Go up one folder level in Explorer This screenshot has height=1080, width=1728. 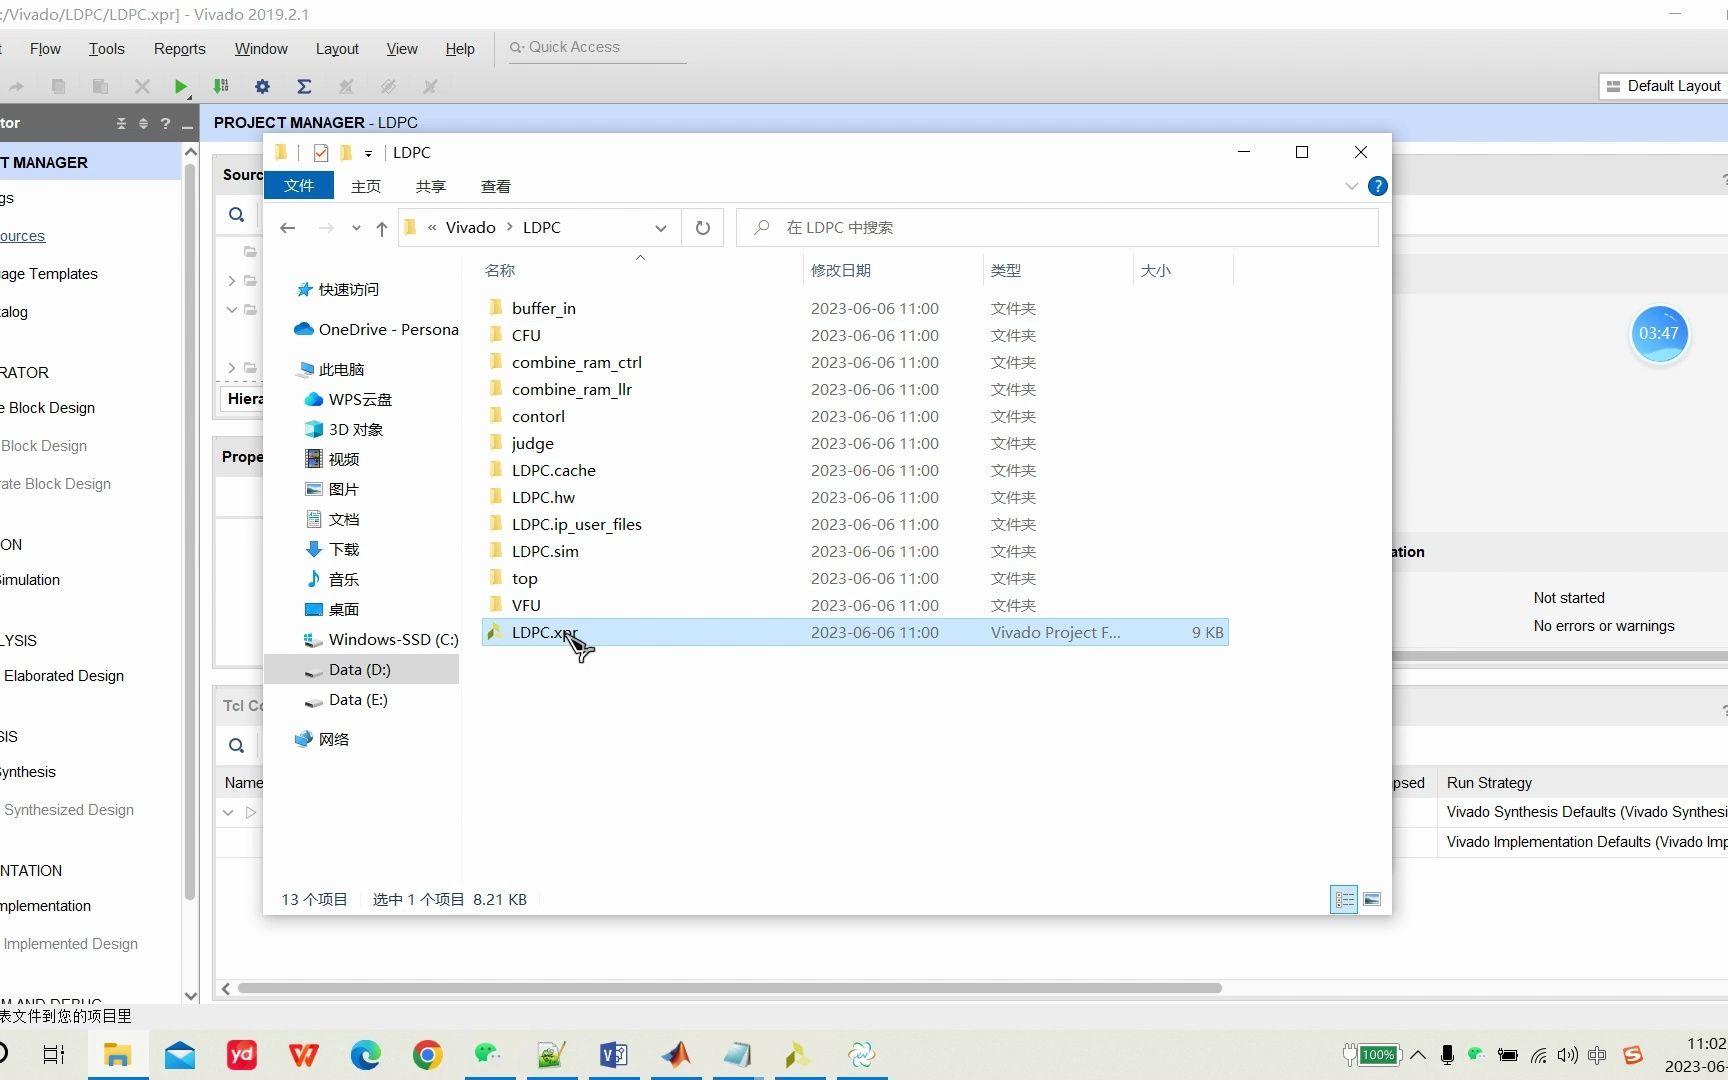point(381,228)
